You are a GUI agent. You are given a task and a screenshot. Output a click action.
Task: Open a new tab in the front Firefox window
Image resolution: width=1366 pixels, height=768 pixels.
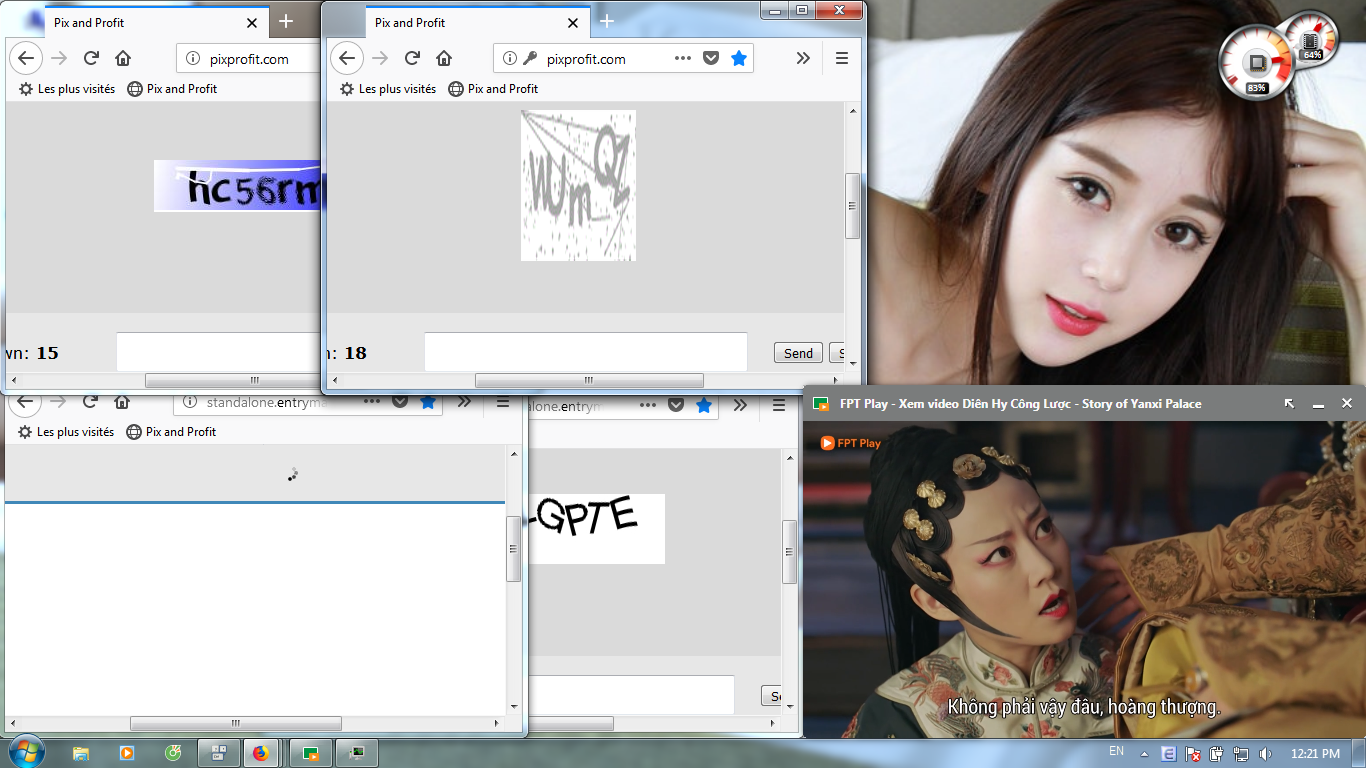click(x=606, y=21)
